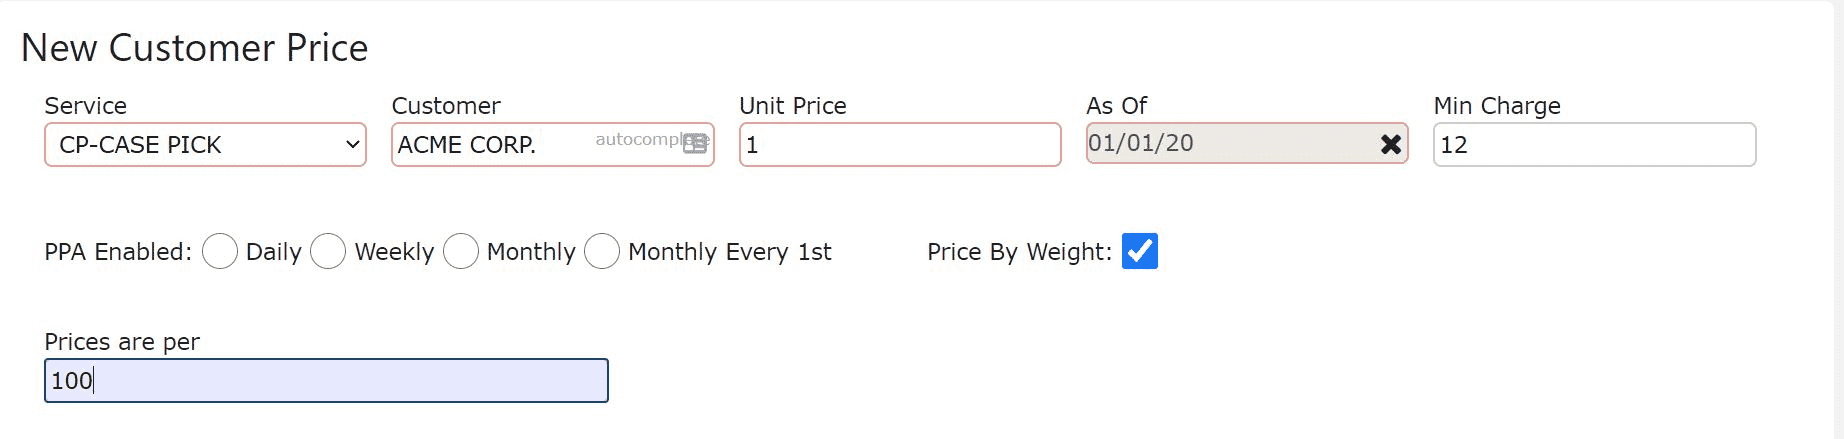Click the Weekly label text

tap(394, 252)
